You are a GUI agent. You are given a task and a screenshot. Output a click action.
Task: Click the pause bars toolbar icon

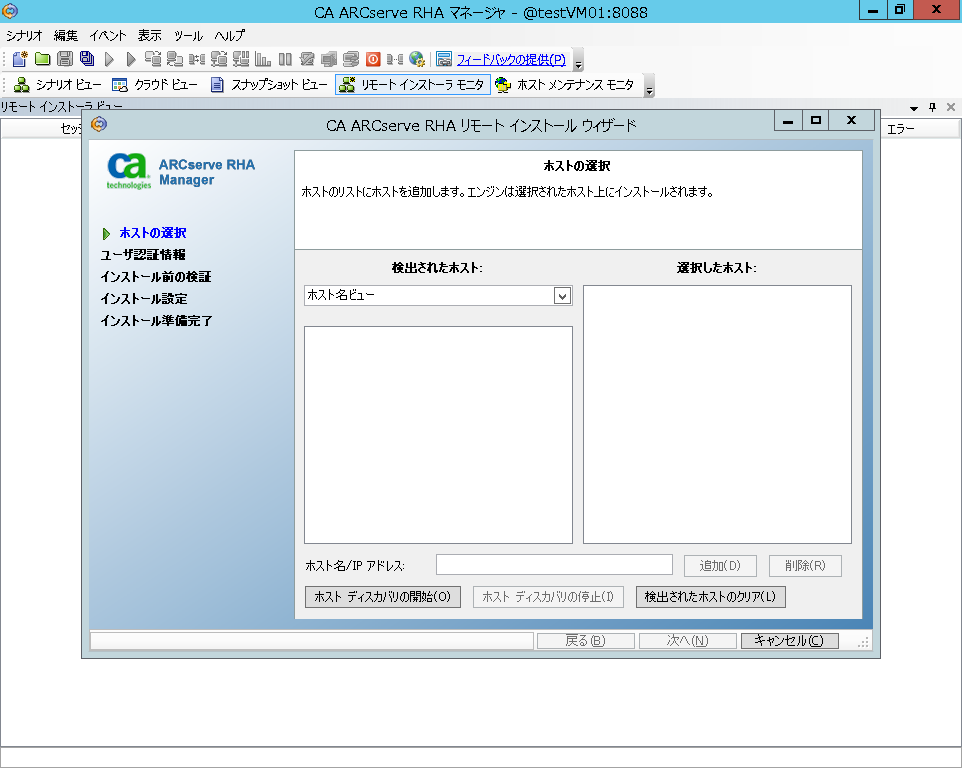285,59
